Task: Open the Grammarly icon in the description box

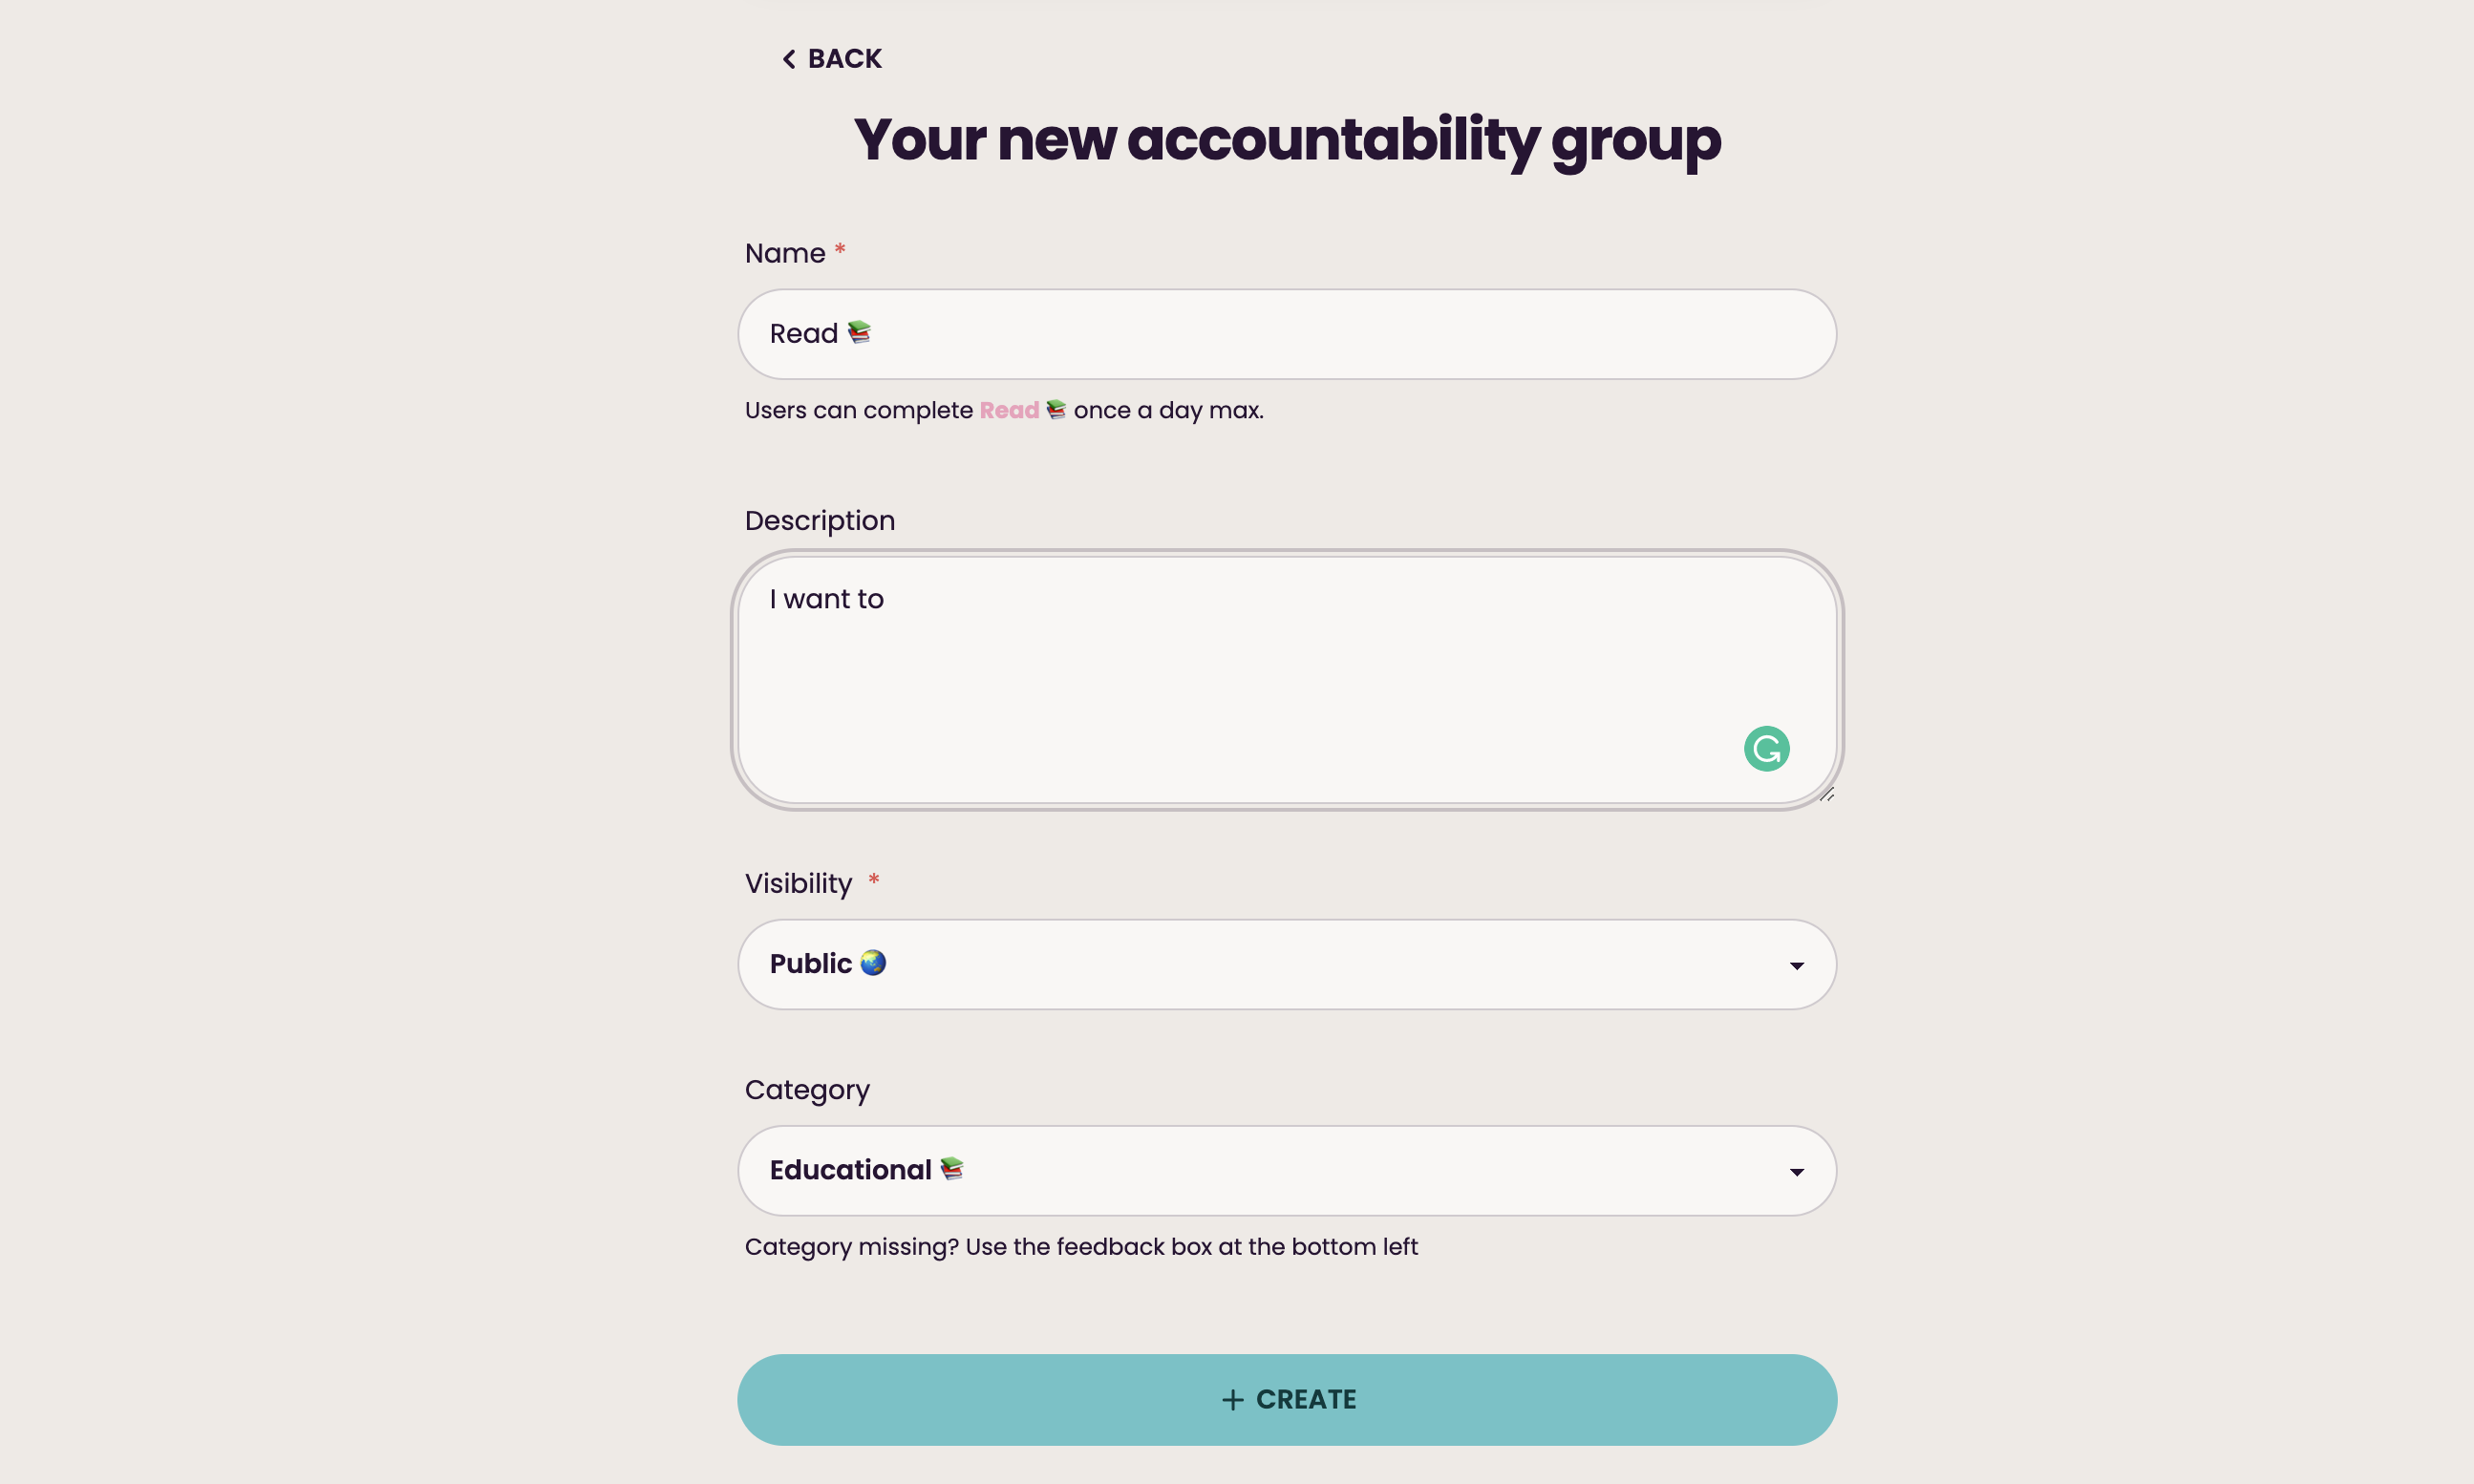Action: [1766, 748]
